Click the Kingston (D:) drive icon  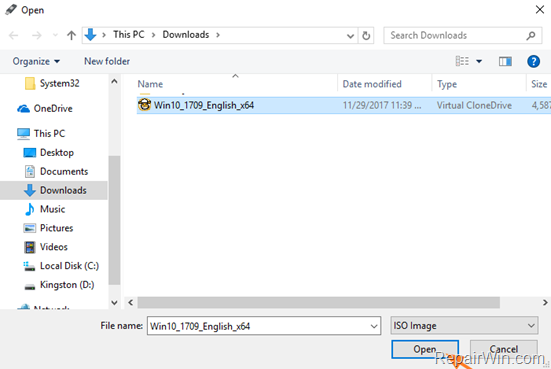click(x=30, y=286)
